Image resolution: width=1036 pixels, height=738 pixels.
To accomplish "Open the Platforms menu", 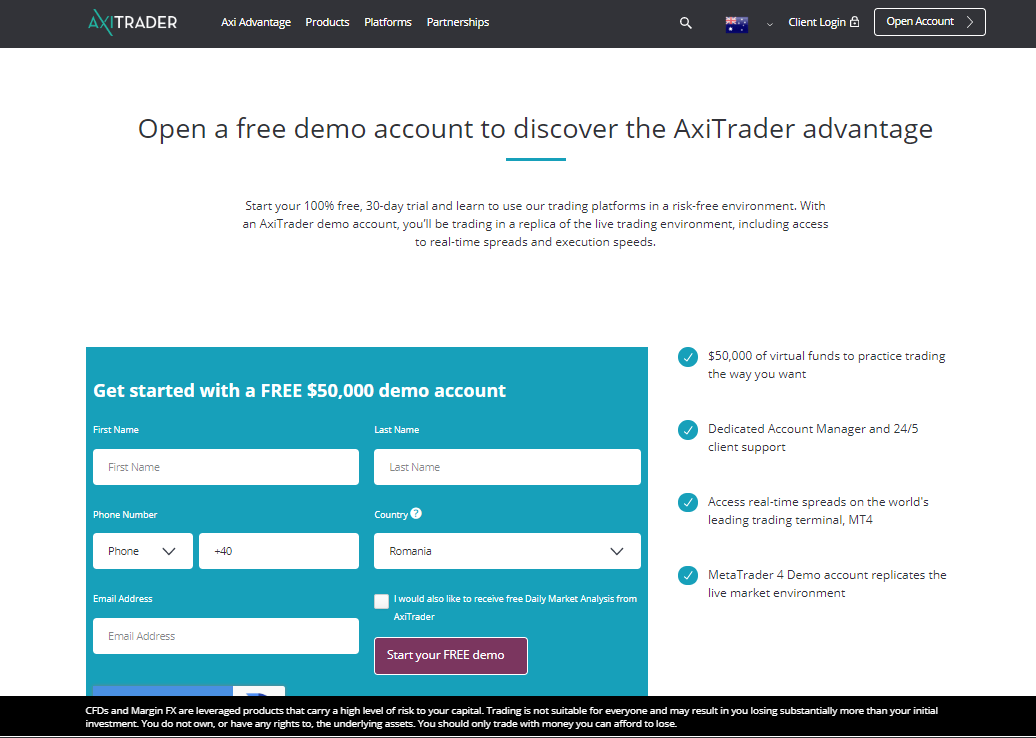I will pos(388,22).
